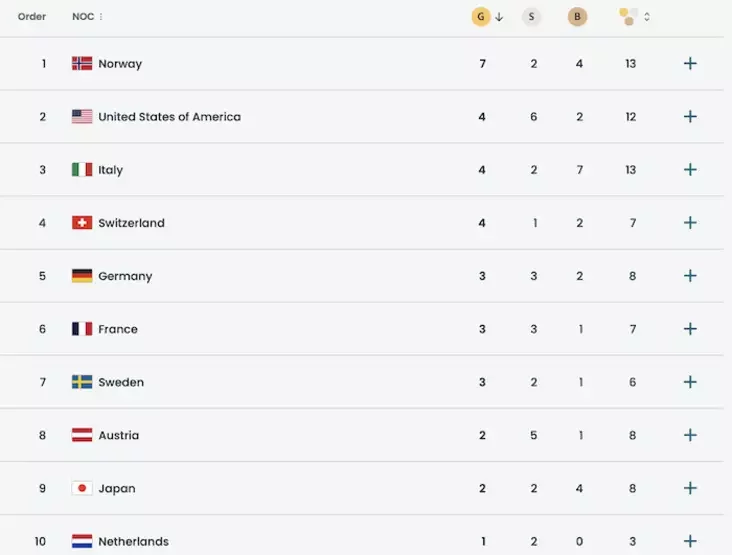Click the Sweden flag icon

tap(82, 382)
